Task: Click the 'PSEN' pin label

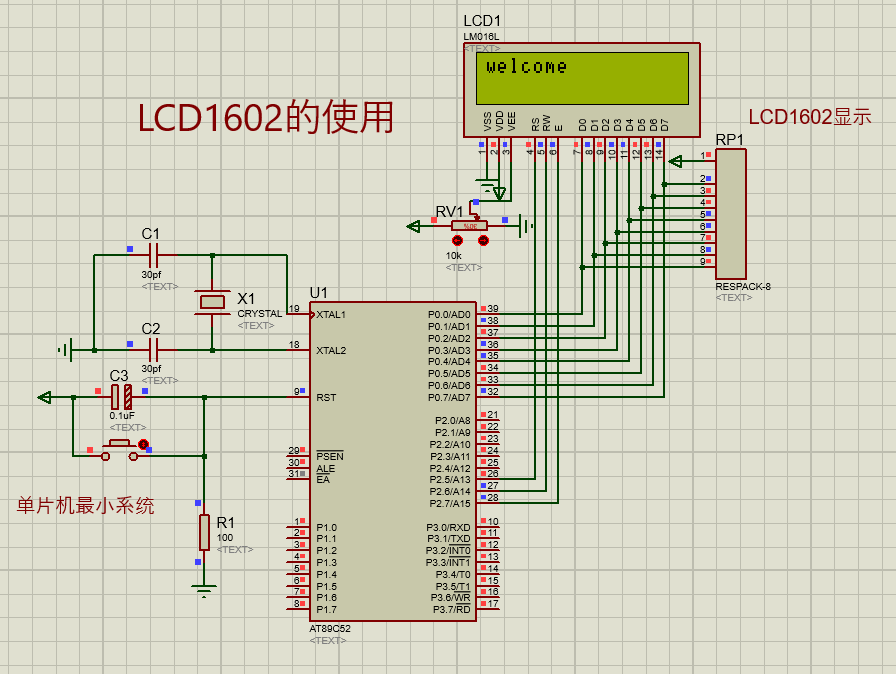Action: [x=330, y=456]
